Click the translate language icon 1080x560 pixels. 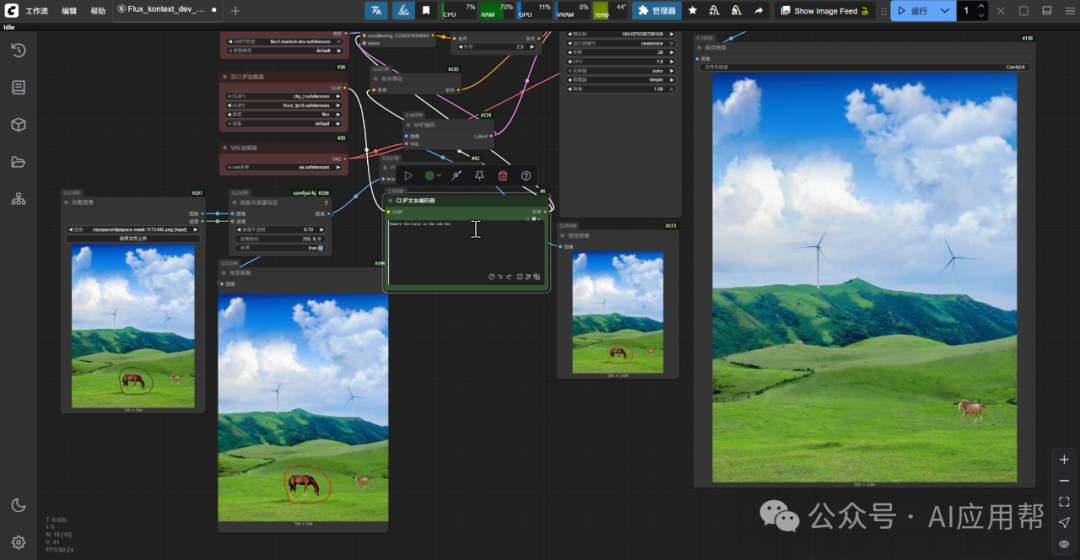[x=376, y=10]
